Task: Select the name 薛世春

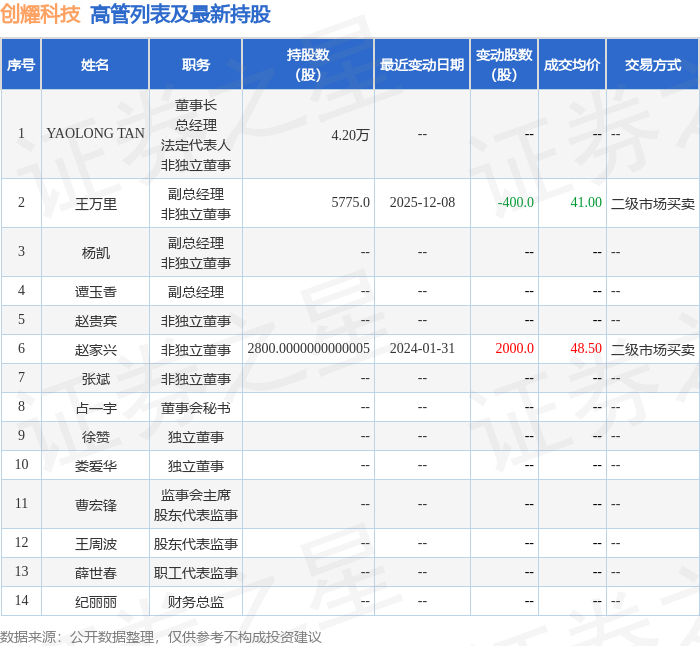Action: click(96, 573)
